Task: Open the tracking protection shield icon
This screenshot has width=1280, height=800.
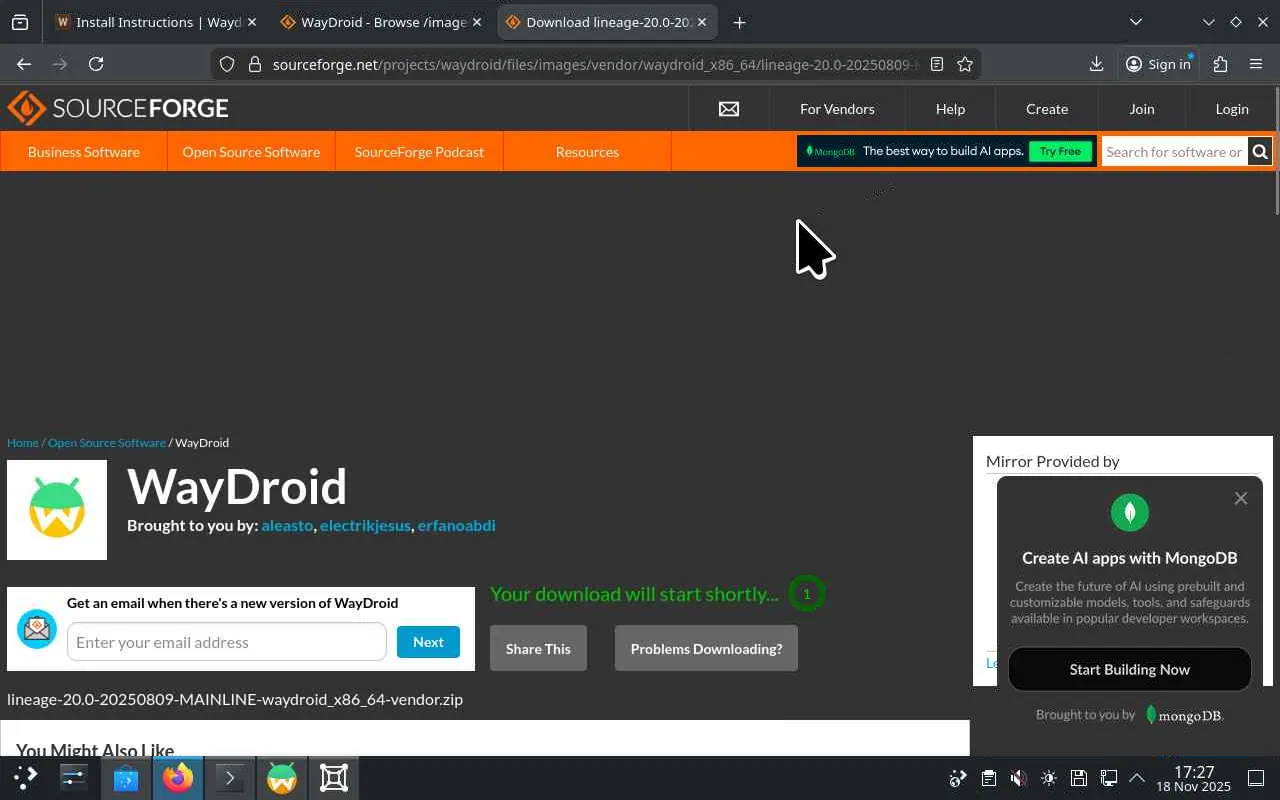Action: click(227, 64)
